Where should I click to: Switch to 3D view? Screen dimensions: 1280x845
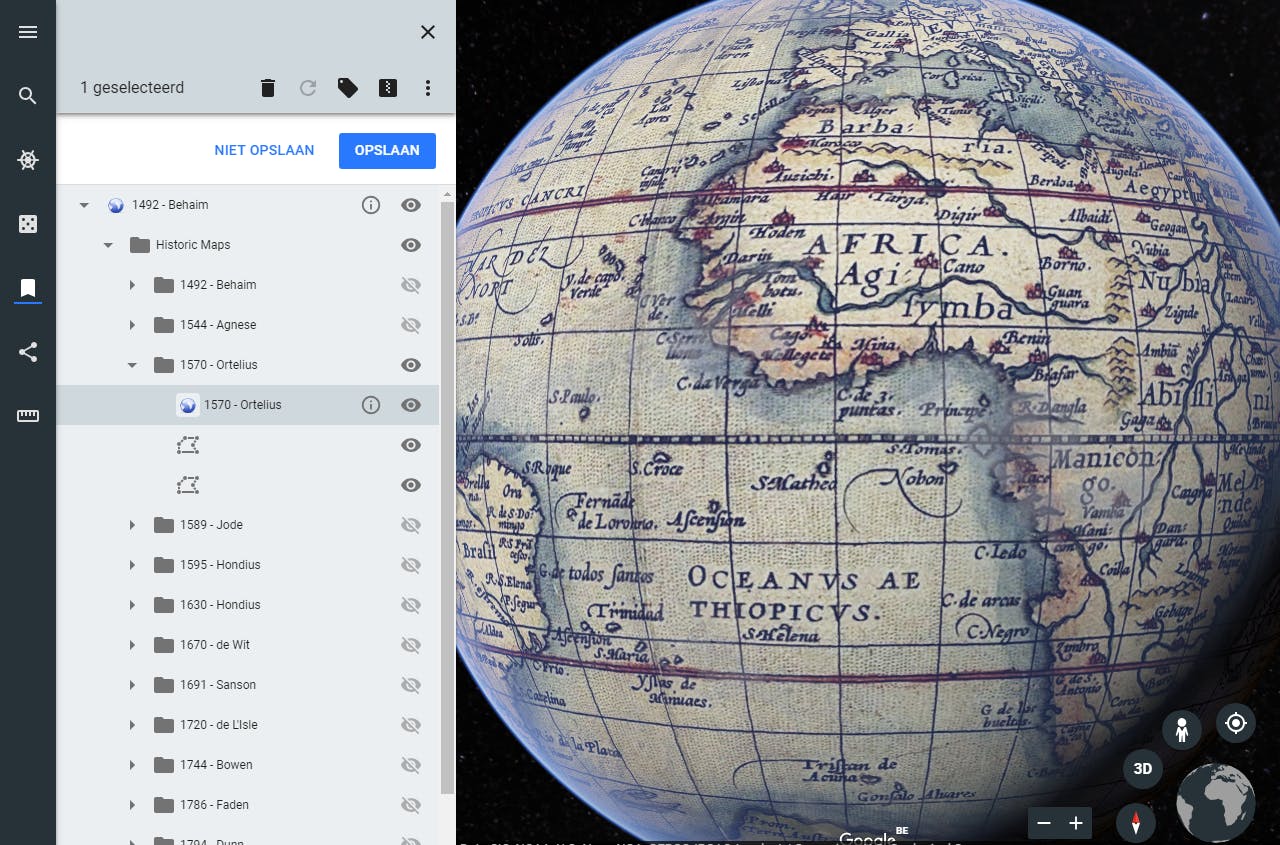coord(1142,769)
